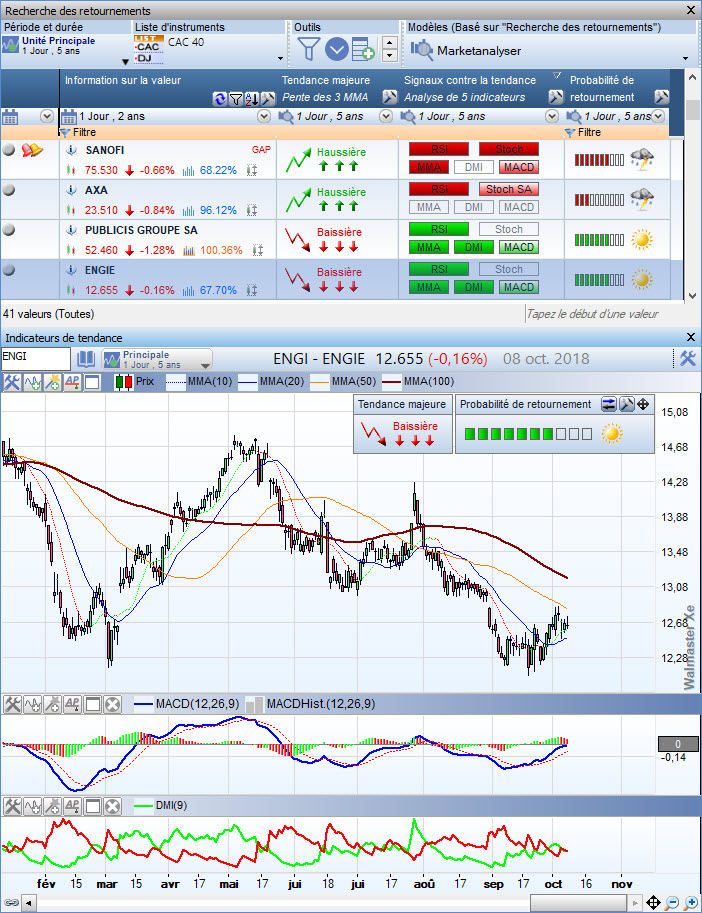Open the Marketanalyser models dropdown
This screenshot has width=702, height=913.
click(685, 58)
